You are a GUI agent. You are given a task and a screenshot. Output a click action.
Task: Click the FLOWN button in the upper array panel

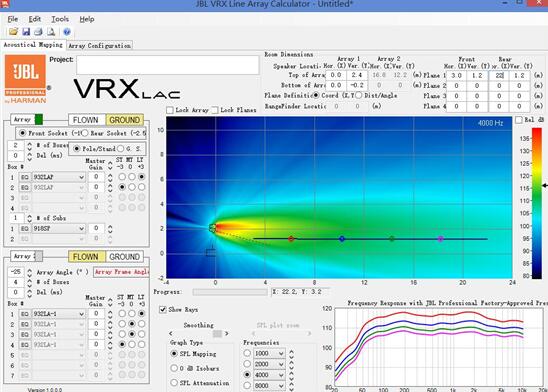point(86,120)
